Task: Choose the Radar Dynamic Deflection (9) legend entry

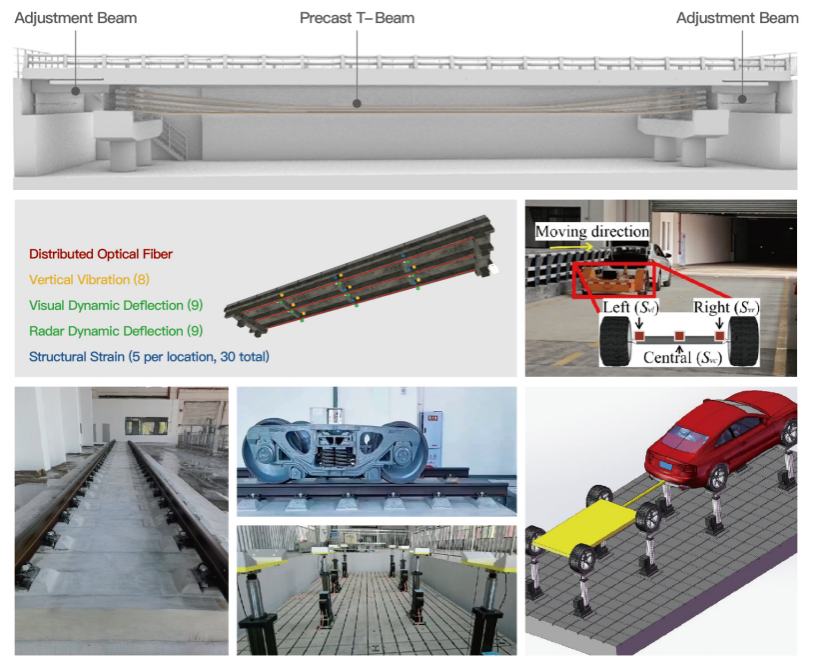Action: click(106, 331)
